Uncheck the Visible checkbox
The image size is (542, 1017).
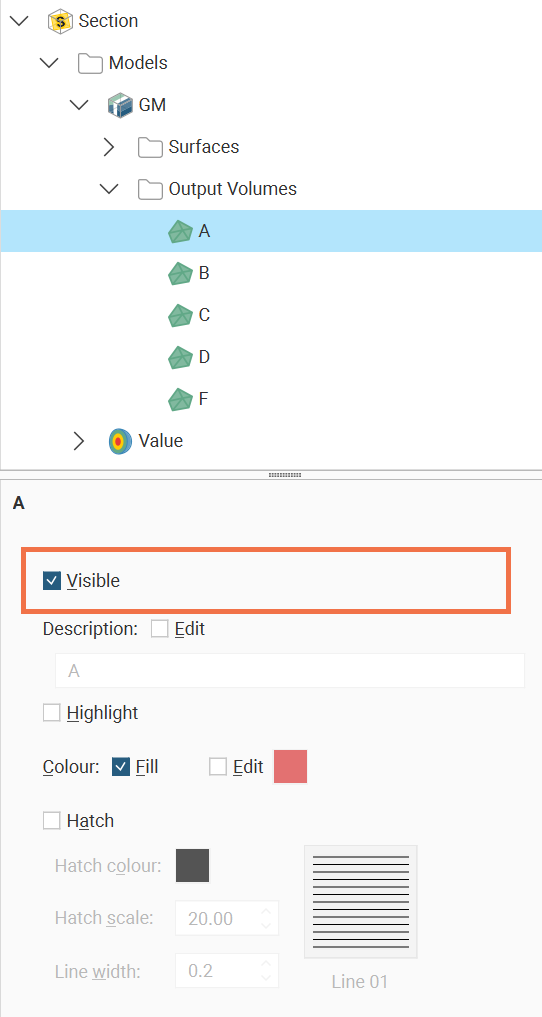(x=52, y=580)
